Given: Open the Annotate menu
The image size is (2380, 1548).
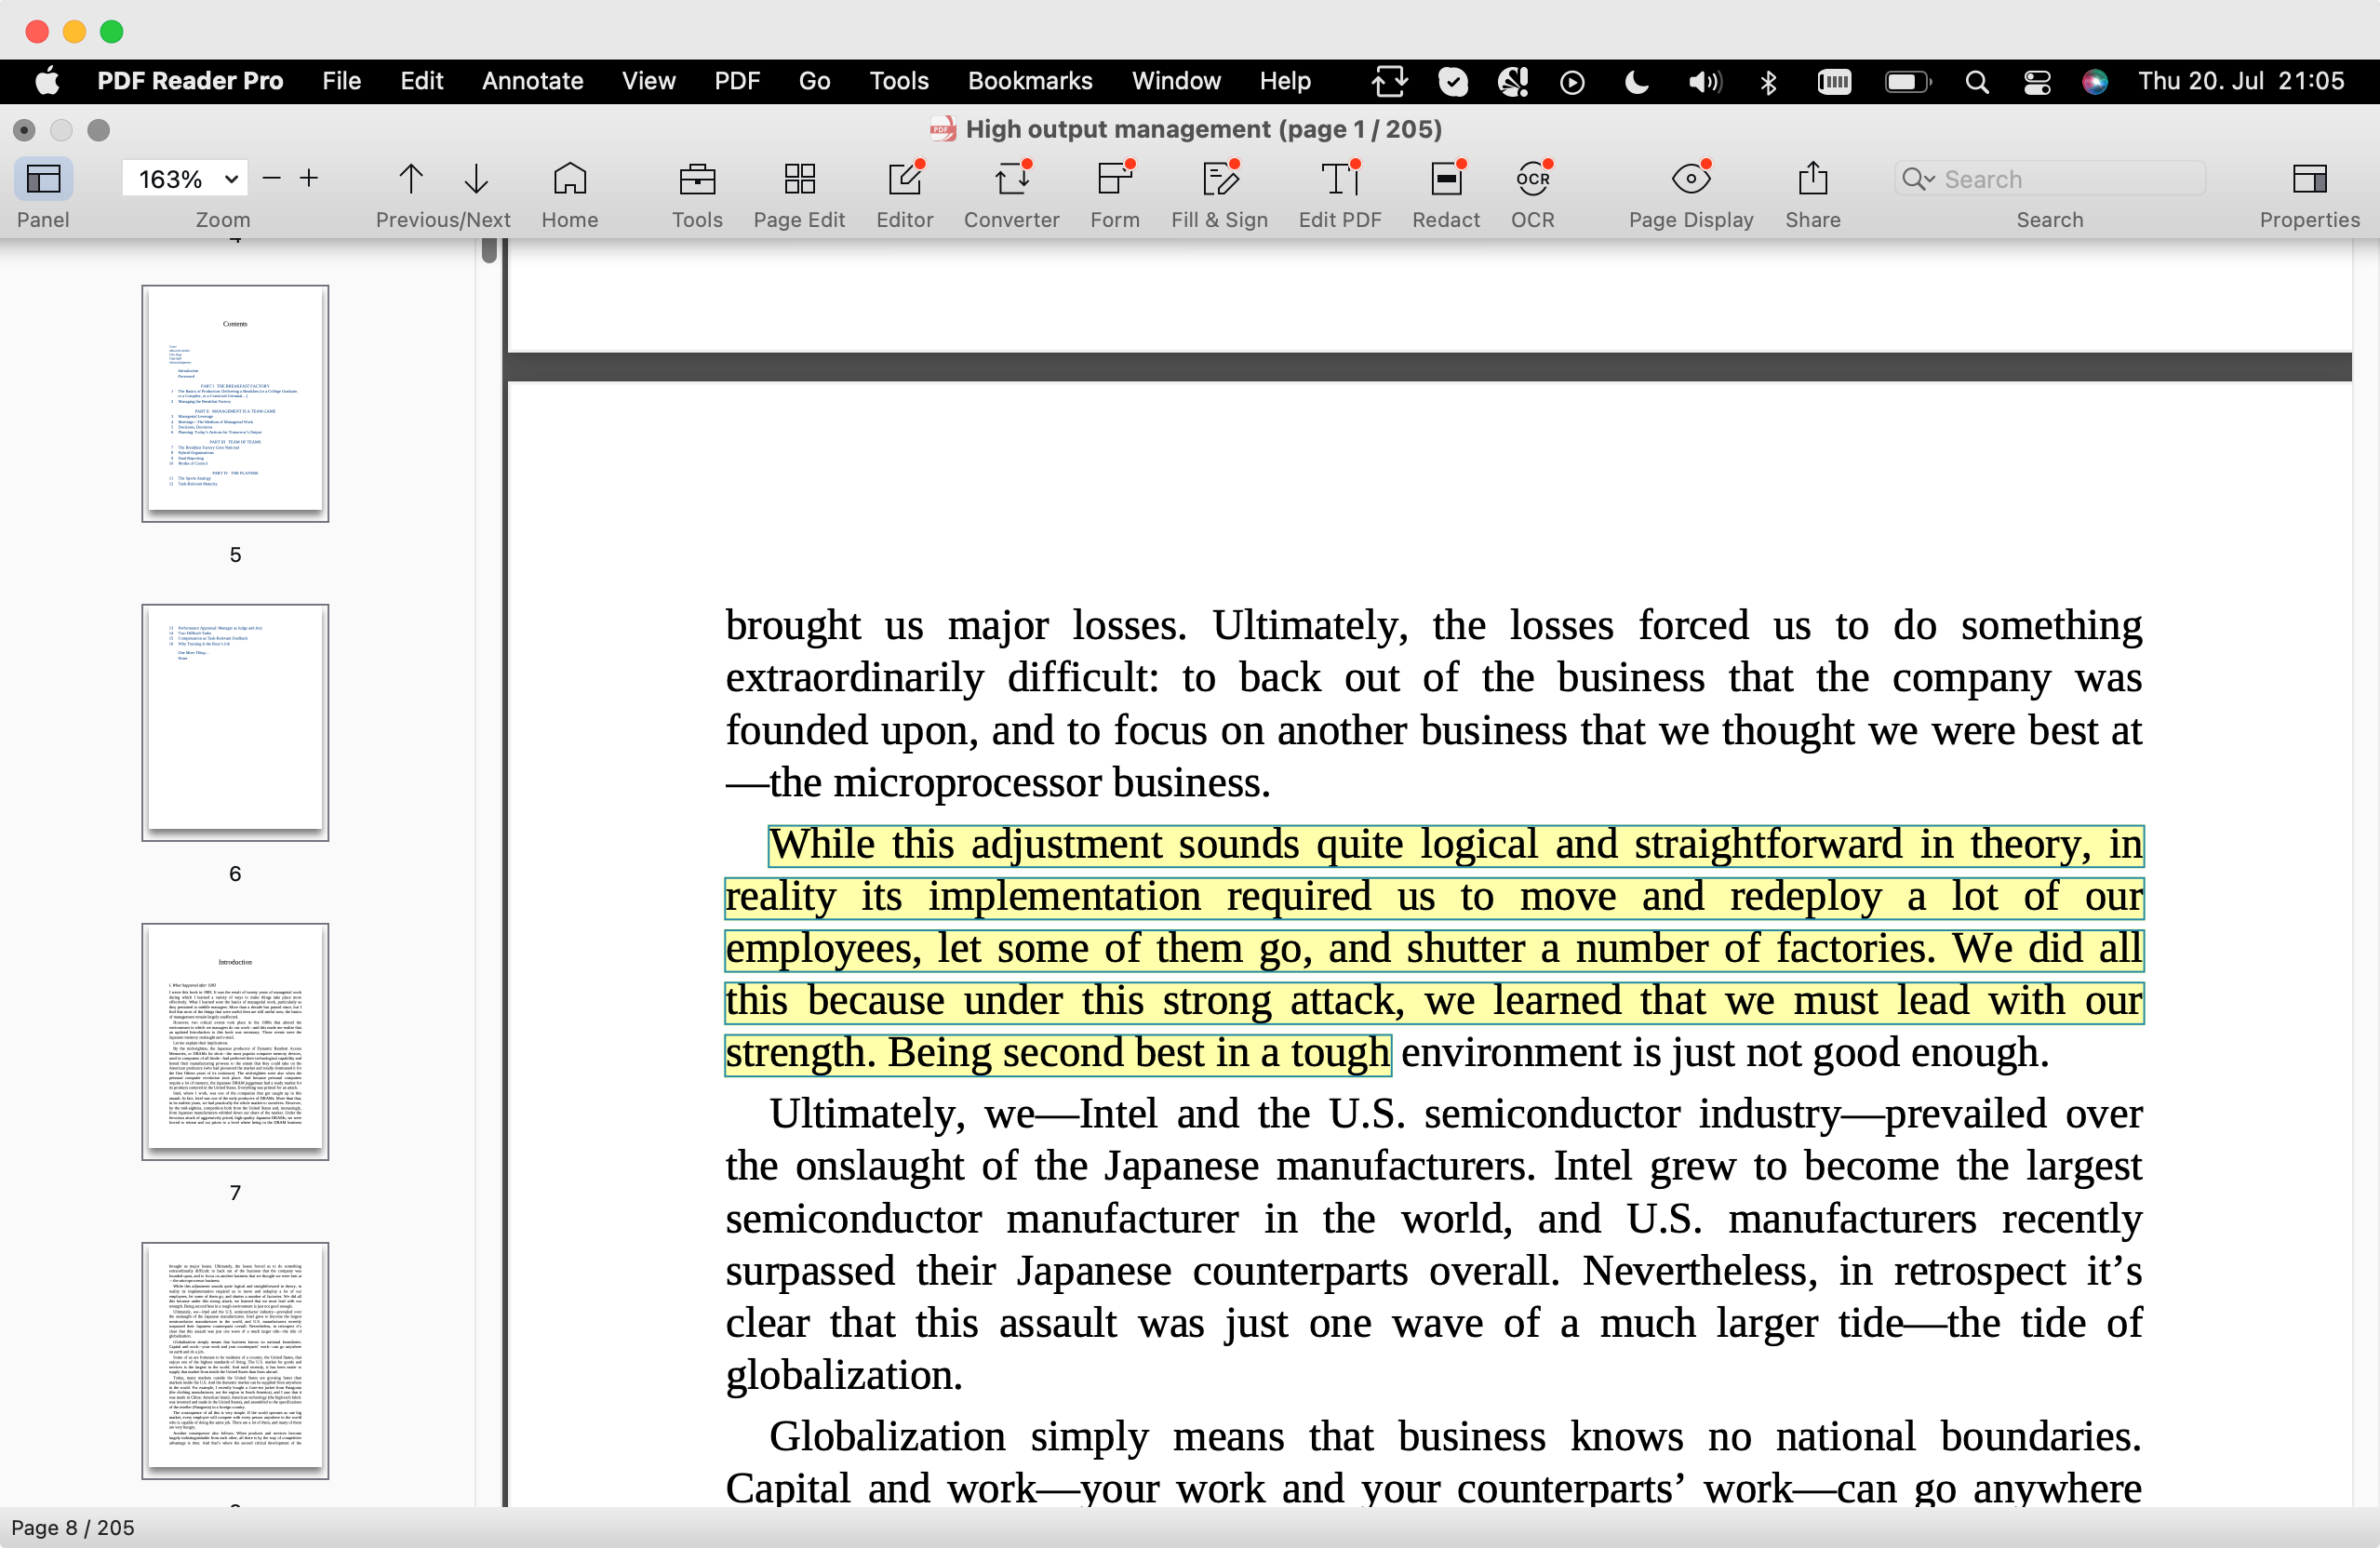Looking at the screenshot, I should click(x=532, y=82).
